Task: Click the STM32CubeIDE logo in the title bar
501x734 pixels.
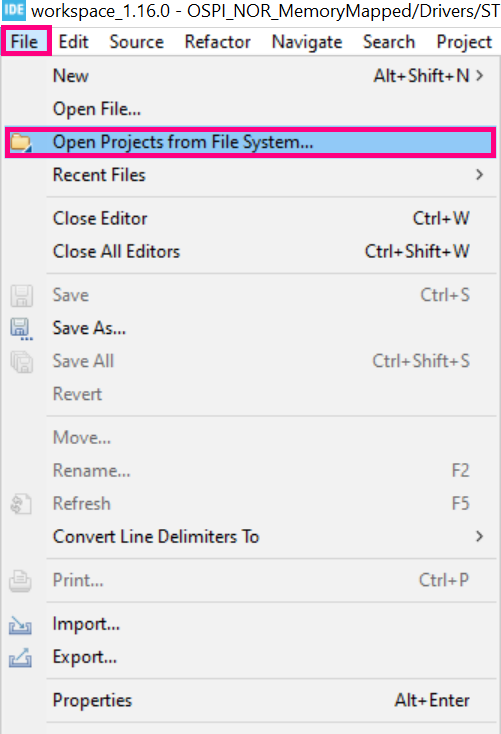Action: (14, 10)
